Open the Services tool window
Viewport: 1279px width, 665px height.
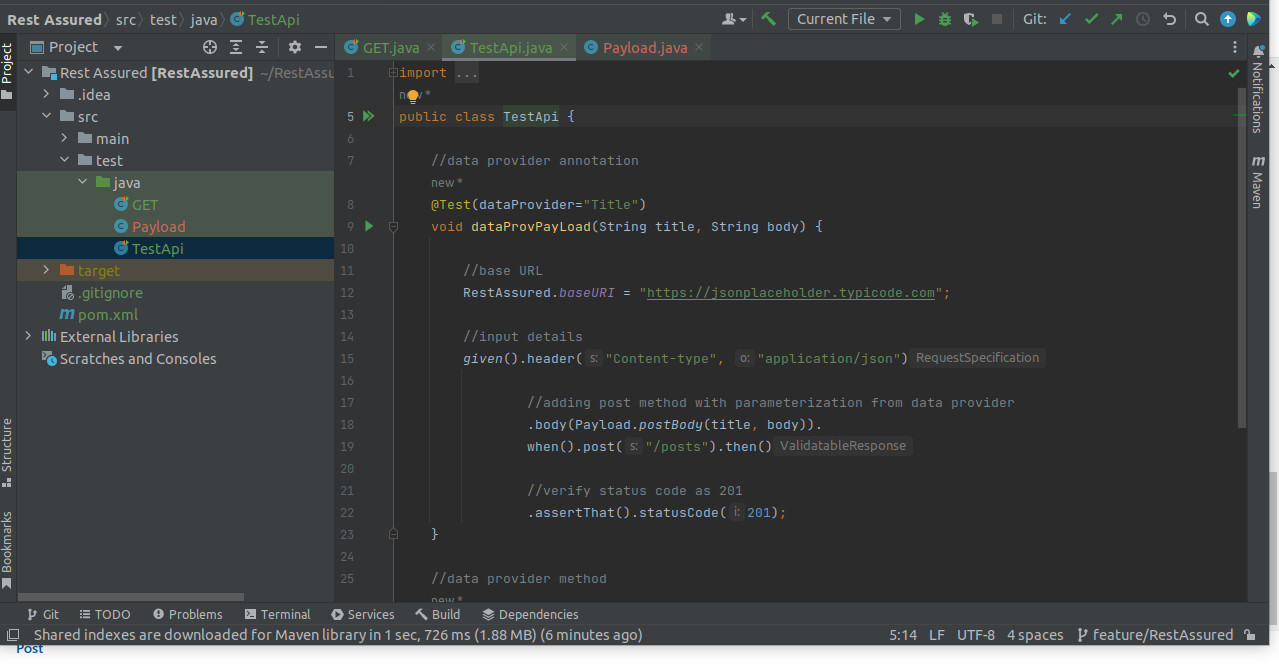pos(362,614)
